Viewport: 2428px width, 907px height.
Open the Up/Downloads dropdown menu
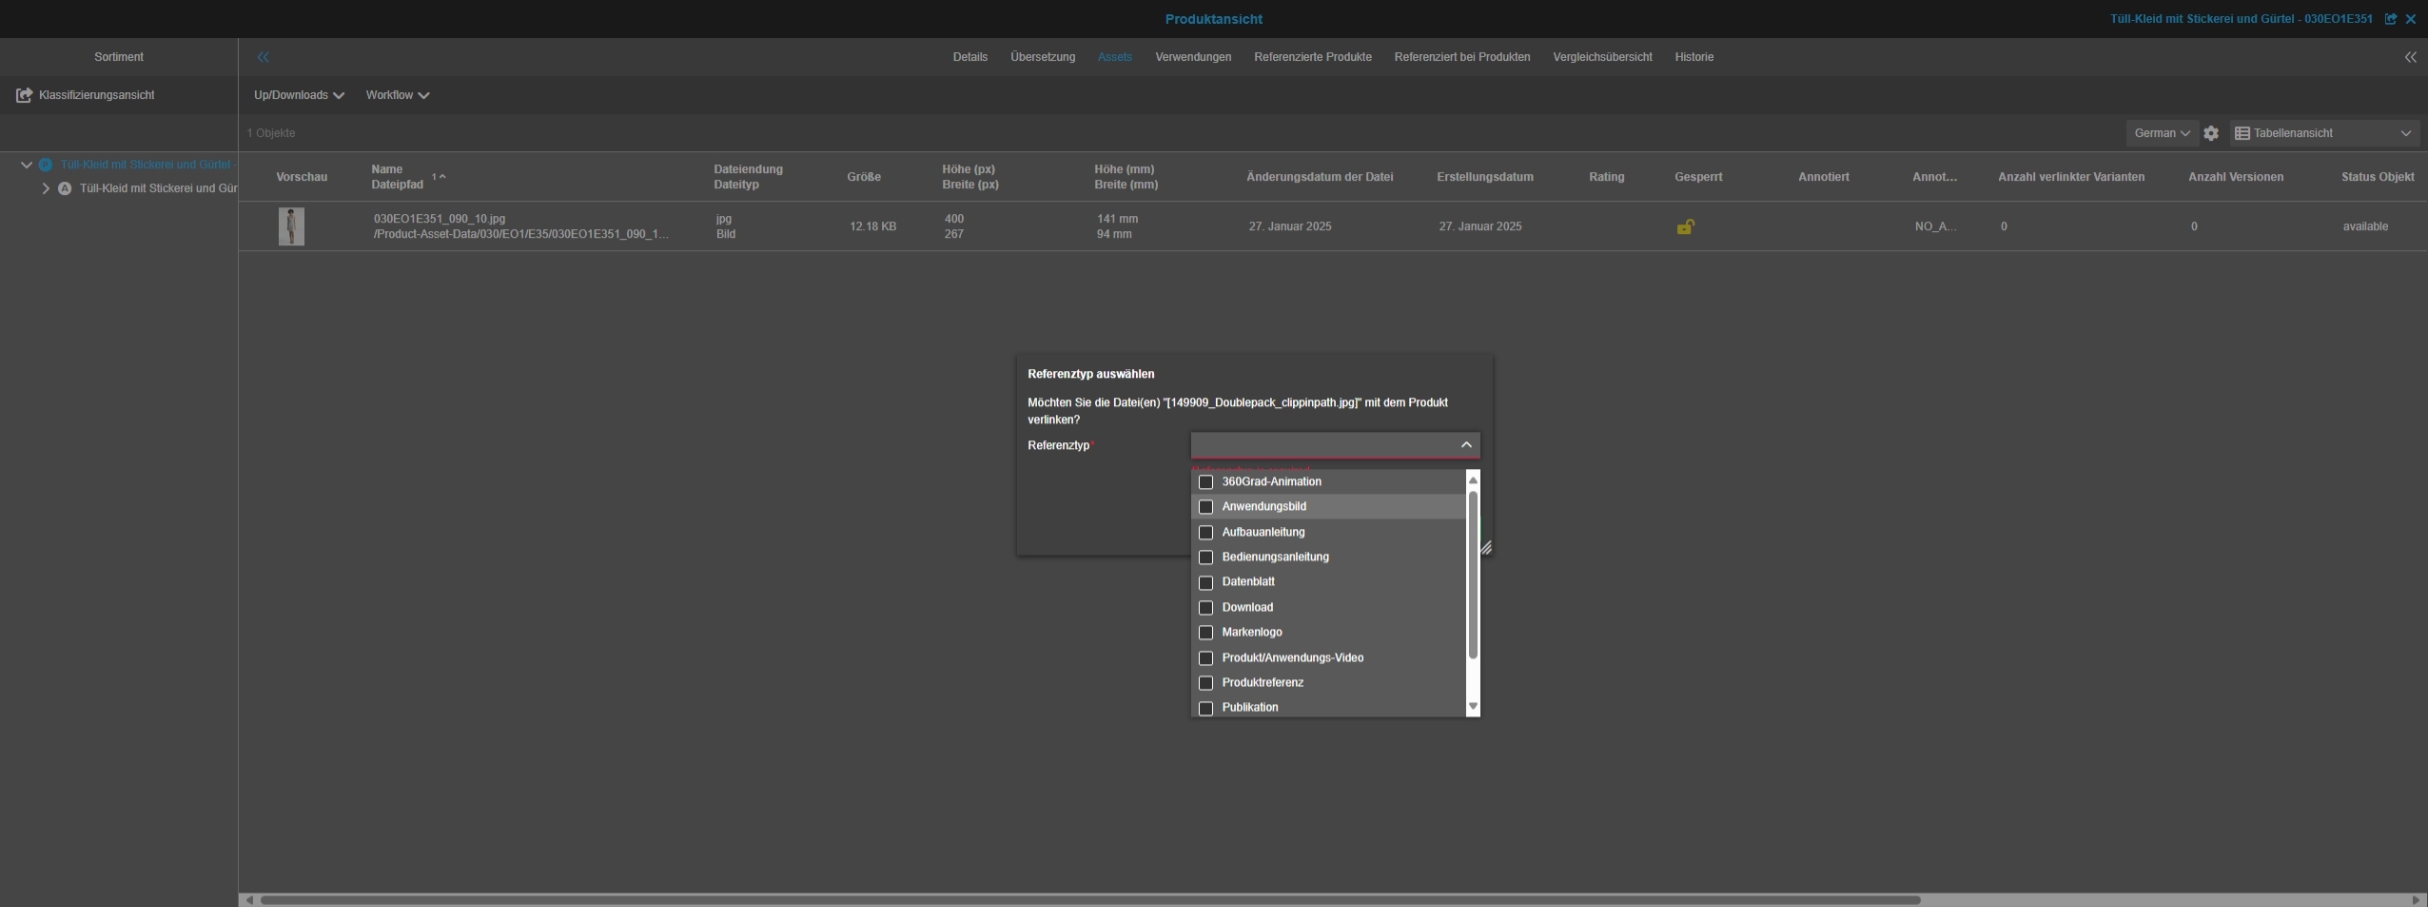pyautogui.click(x=298, y=95)
